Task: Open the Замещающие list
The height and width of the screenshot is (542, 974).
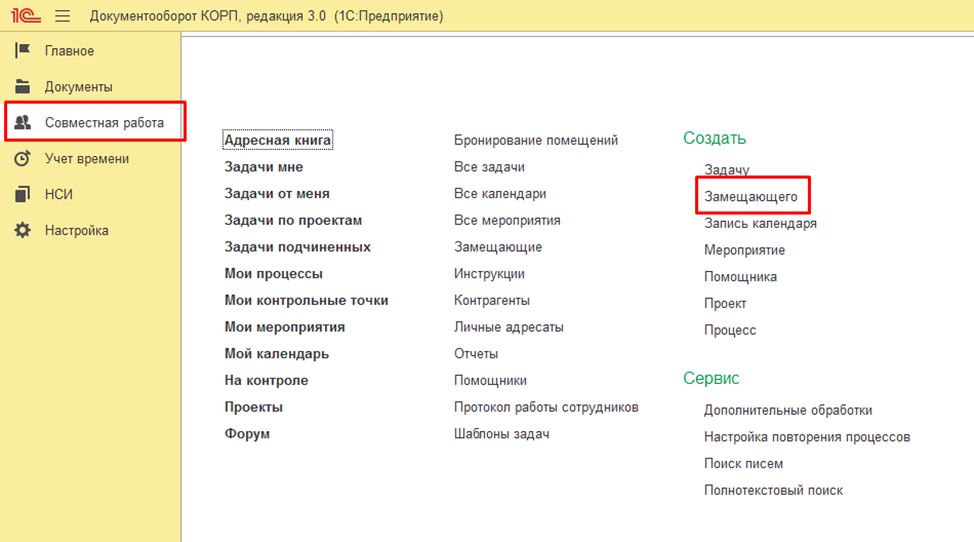Action: (x=498, y=247)
